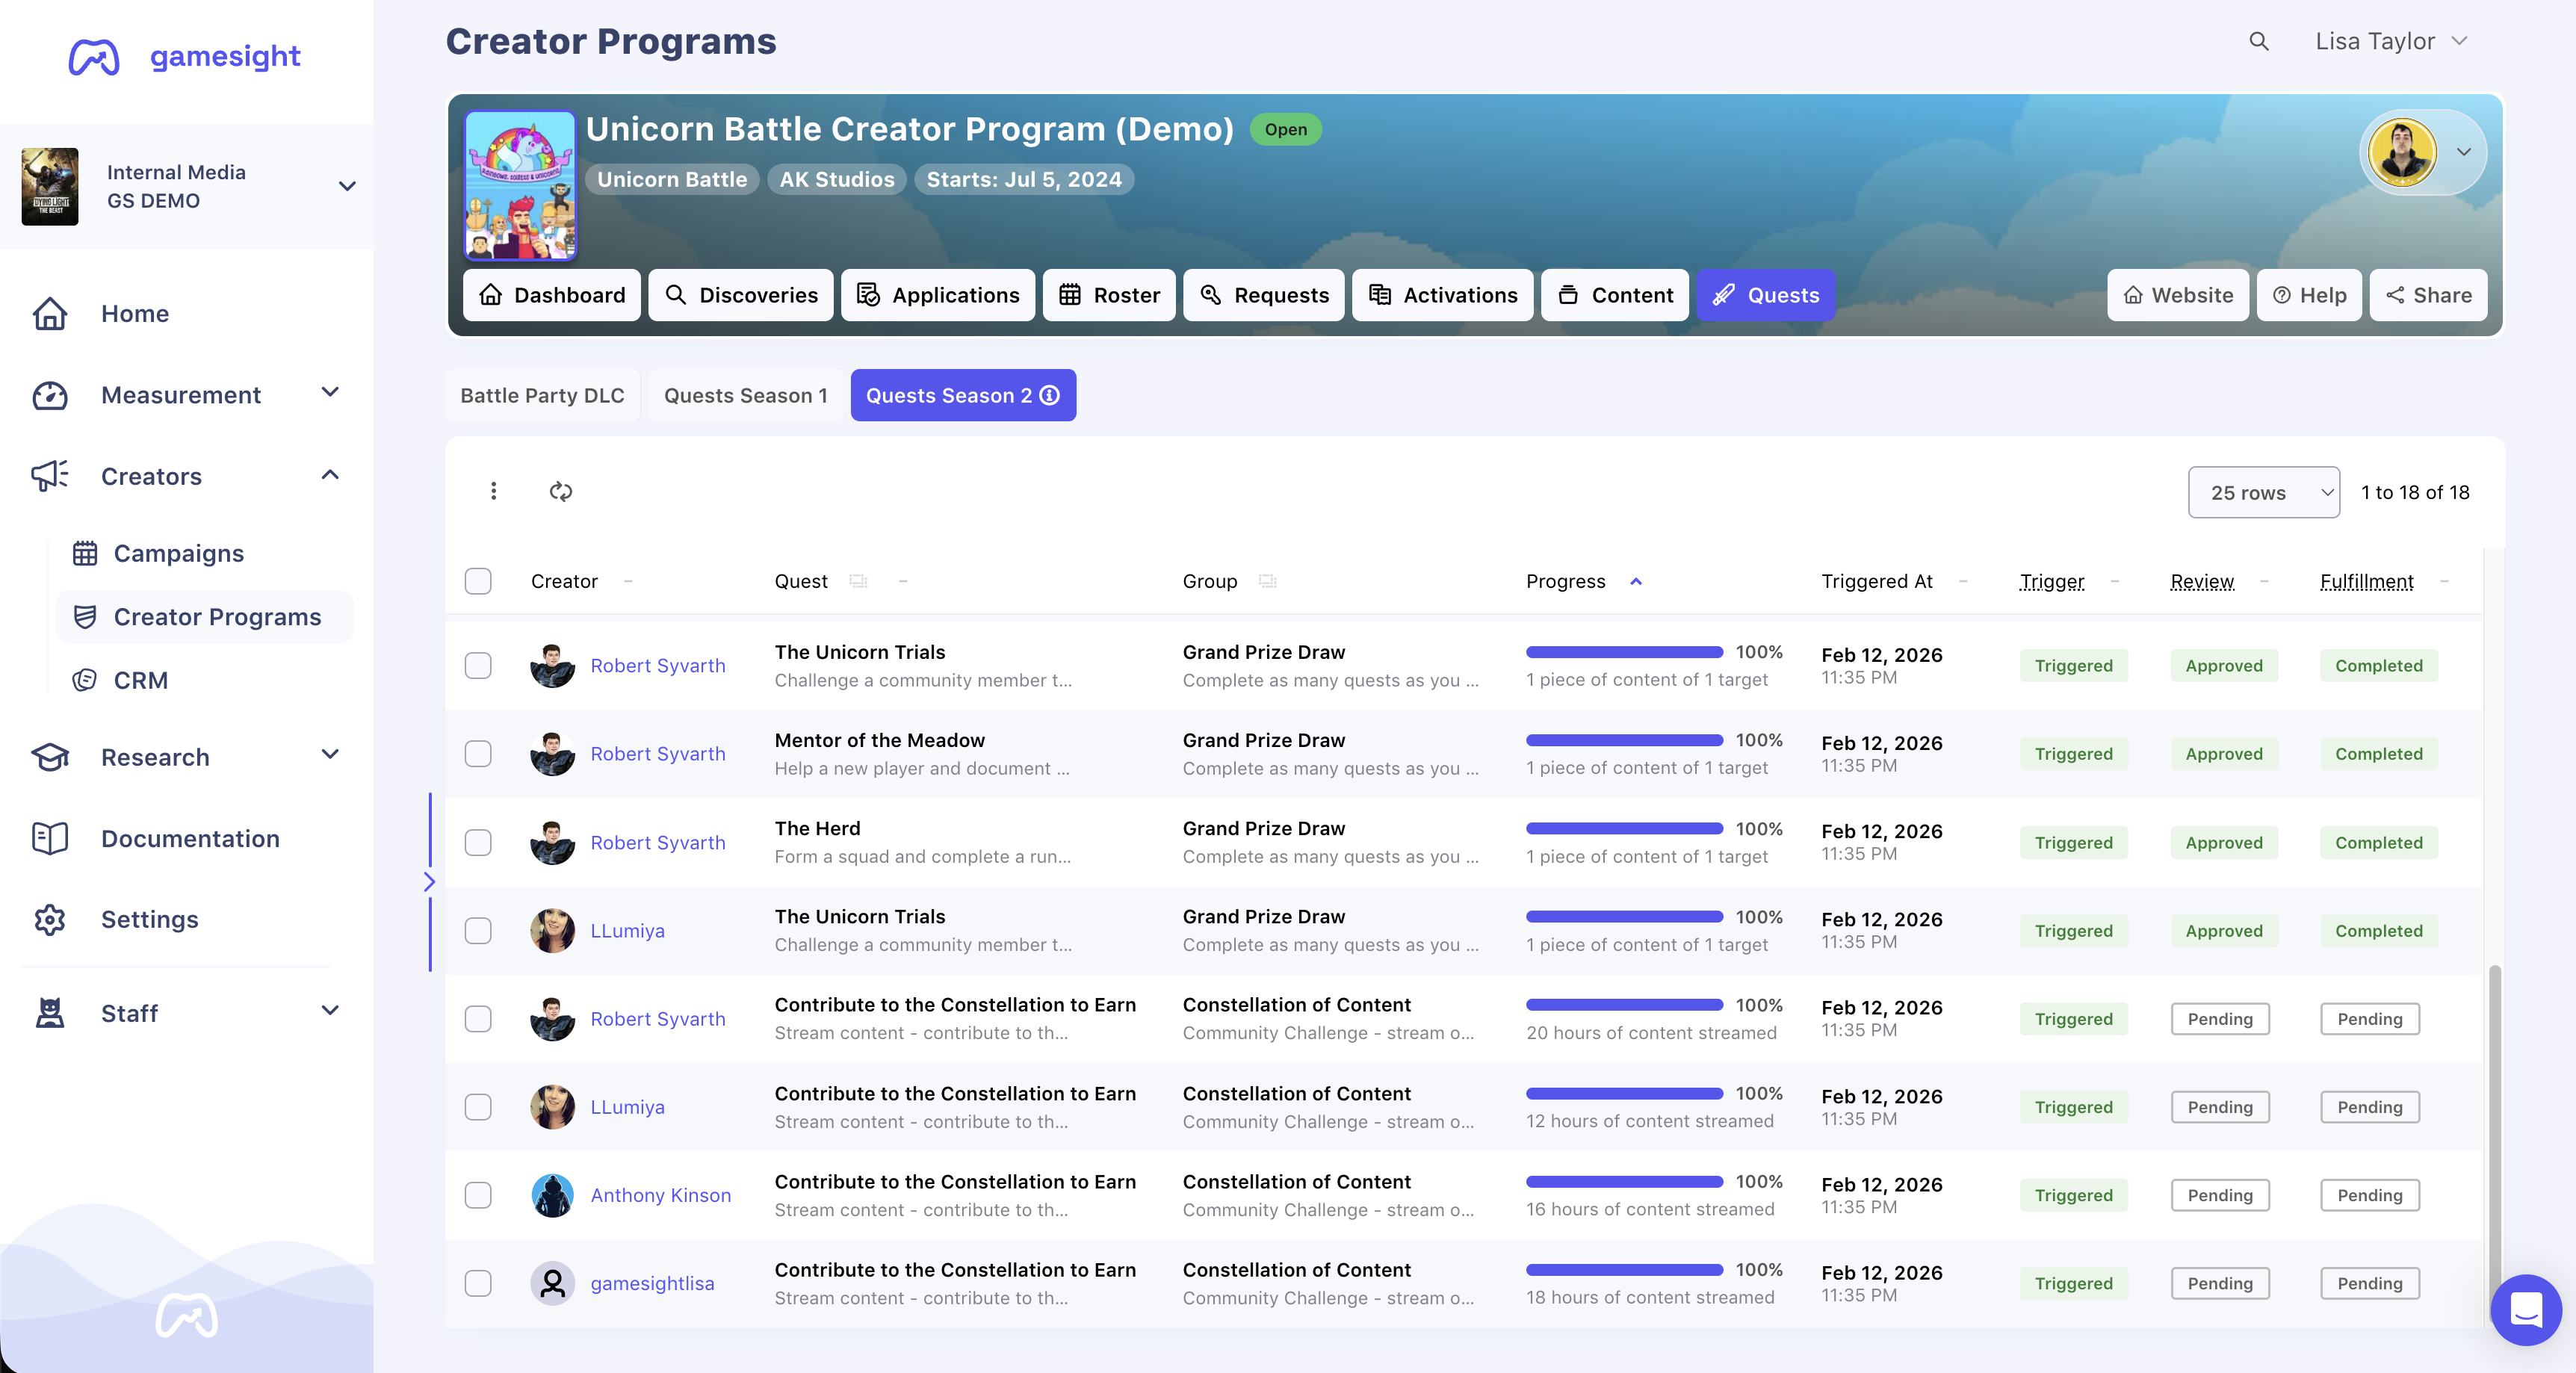The width and height of the screenshot is (2576, 1373).
Task: Click the Share button
Action: click(x=2428, y=295)
